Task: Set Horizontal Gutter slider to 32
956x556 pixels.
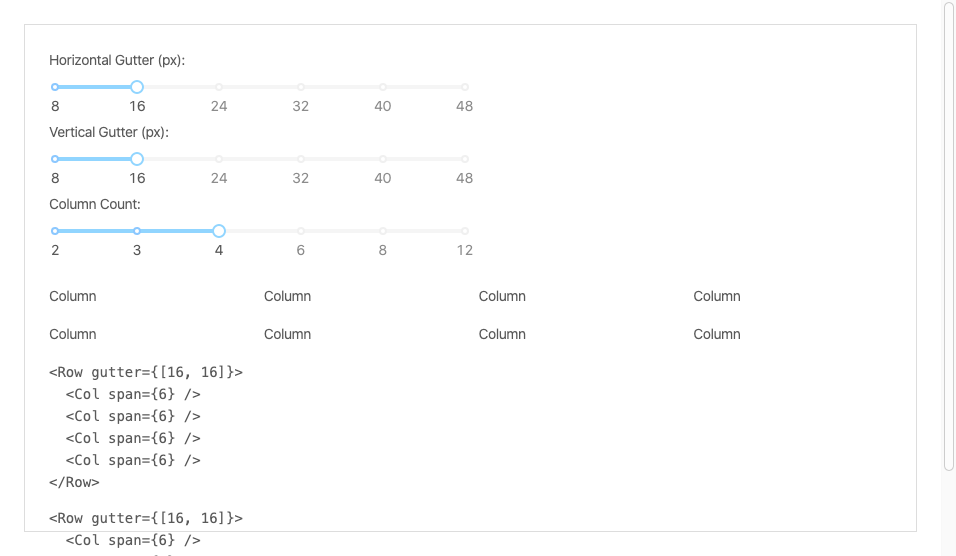Action: tap(301, 87)
